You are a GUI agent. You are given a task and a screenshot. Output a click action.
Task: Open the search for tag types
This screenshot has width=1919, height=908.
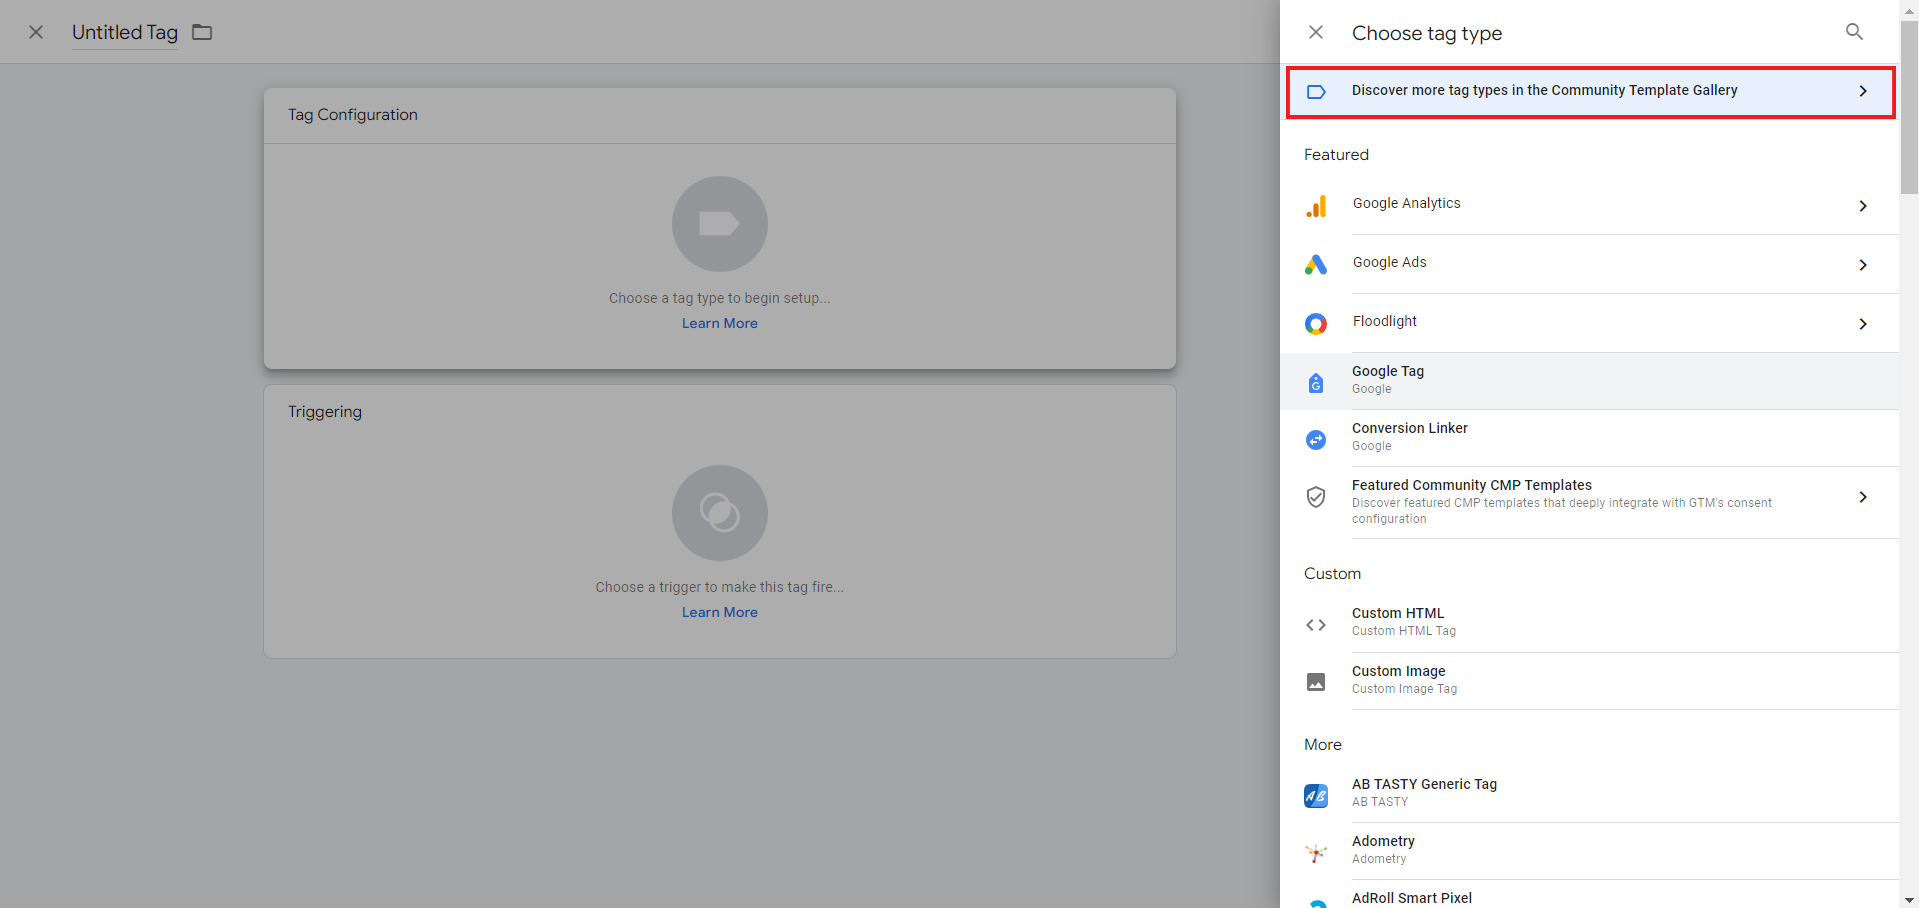(1854, 31)
